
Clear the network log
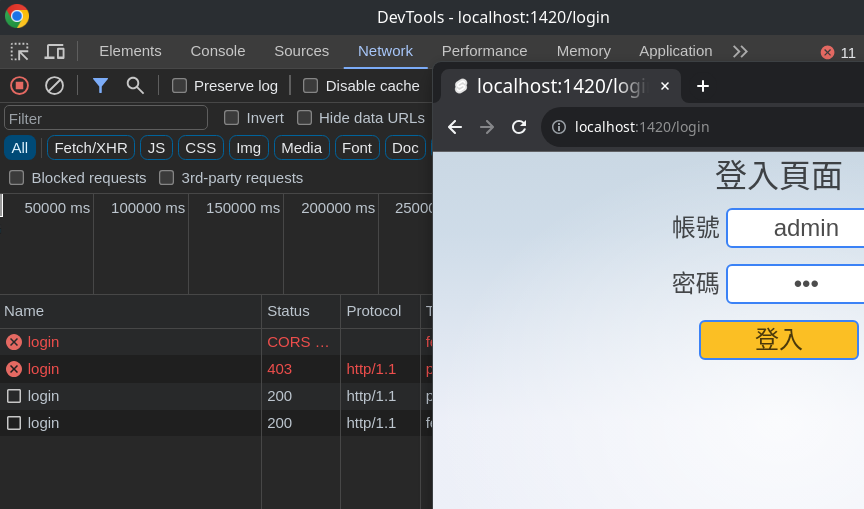54,85
